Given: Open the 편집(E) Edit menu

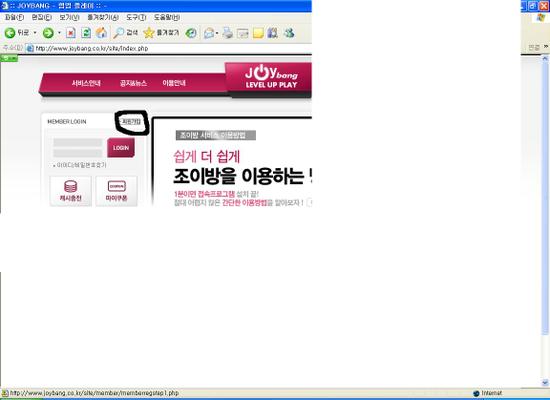Looking at the screenshot, I should [41, 17].
